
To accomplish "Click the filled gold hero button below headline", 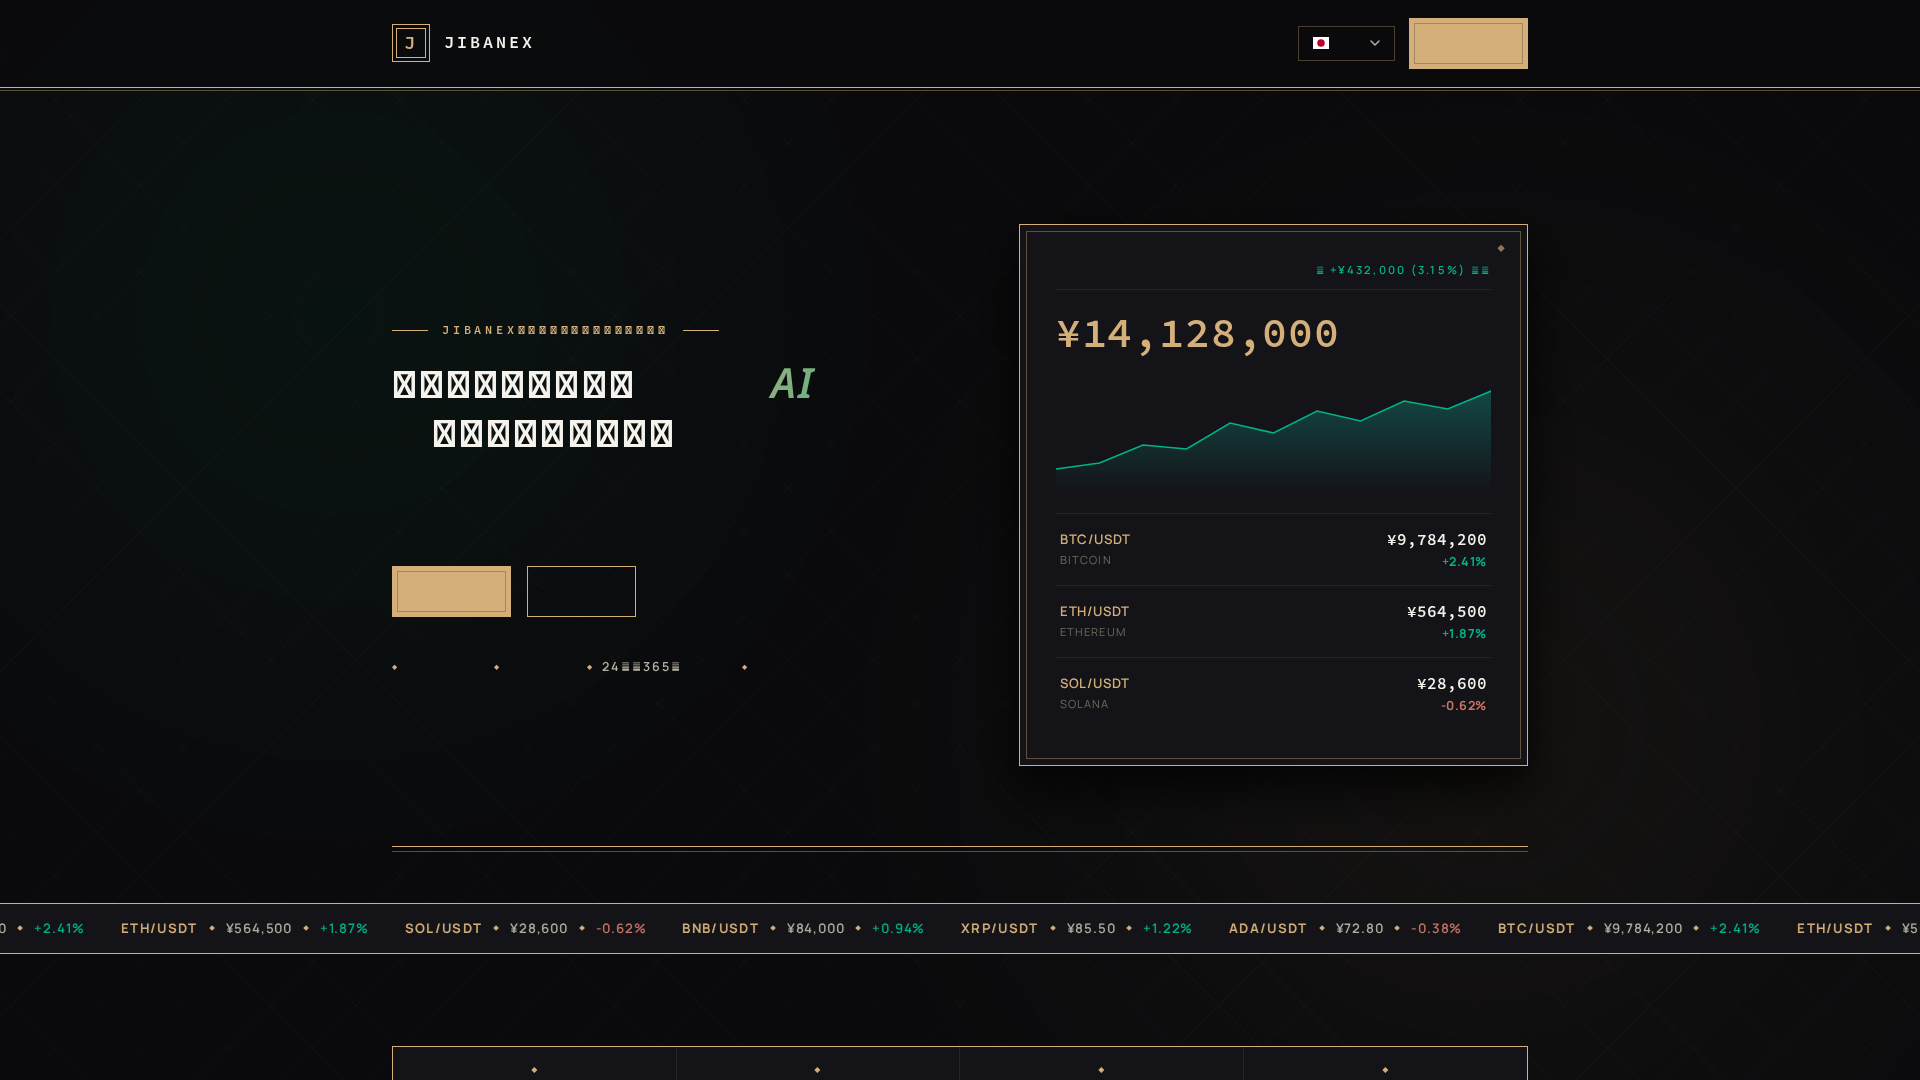I will pyautogui.click(x=451, y=591).
